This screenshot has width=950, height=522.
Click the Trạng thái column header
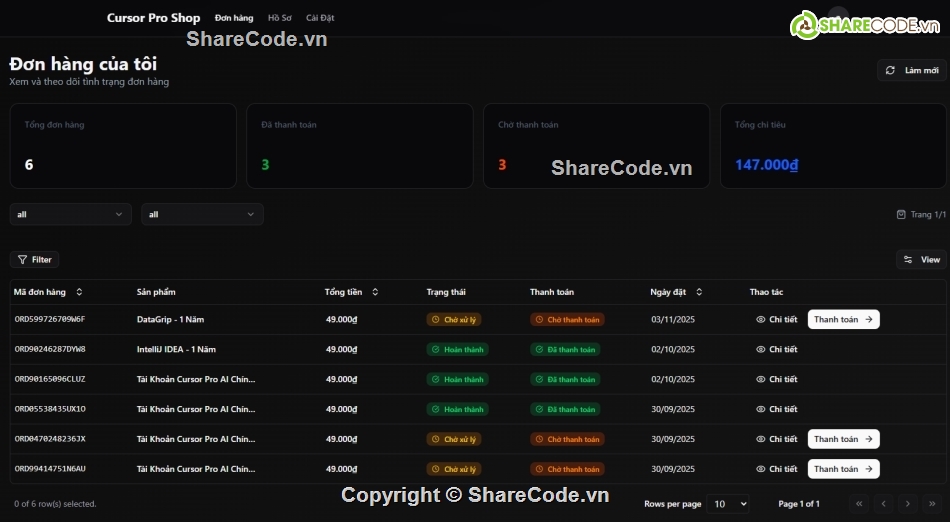coord(446,292)
